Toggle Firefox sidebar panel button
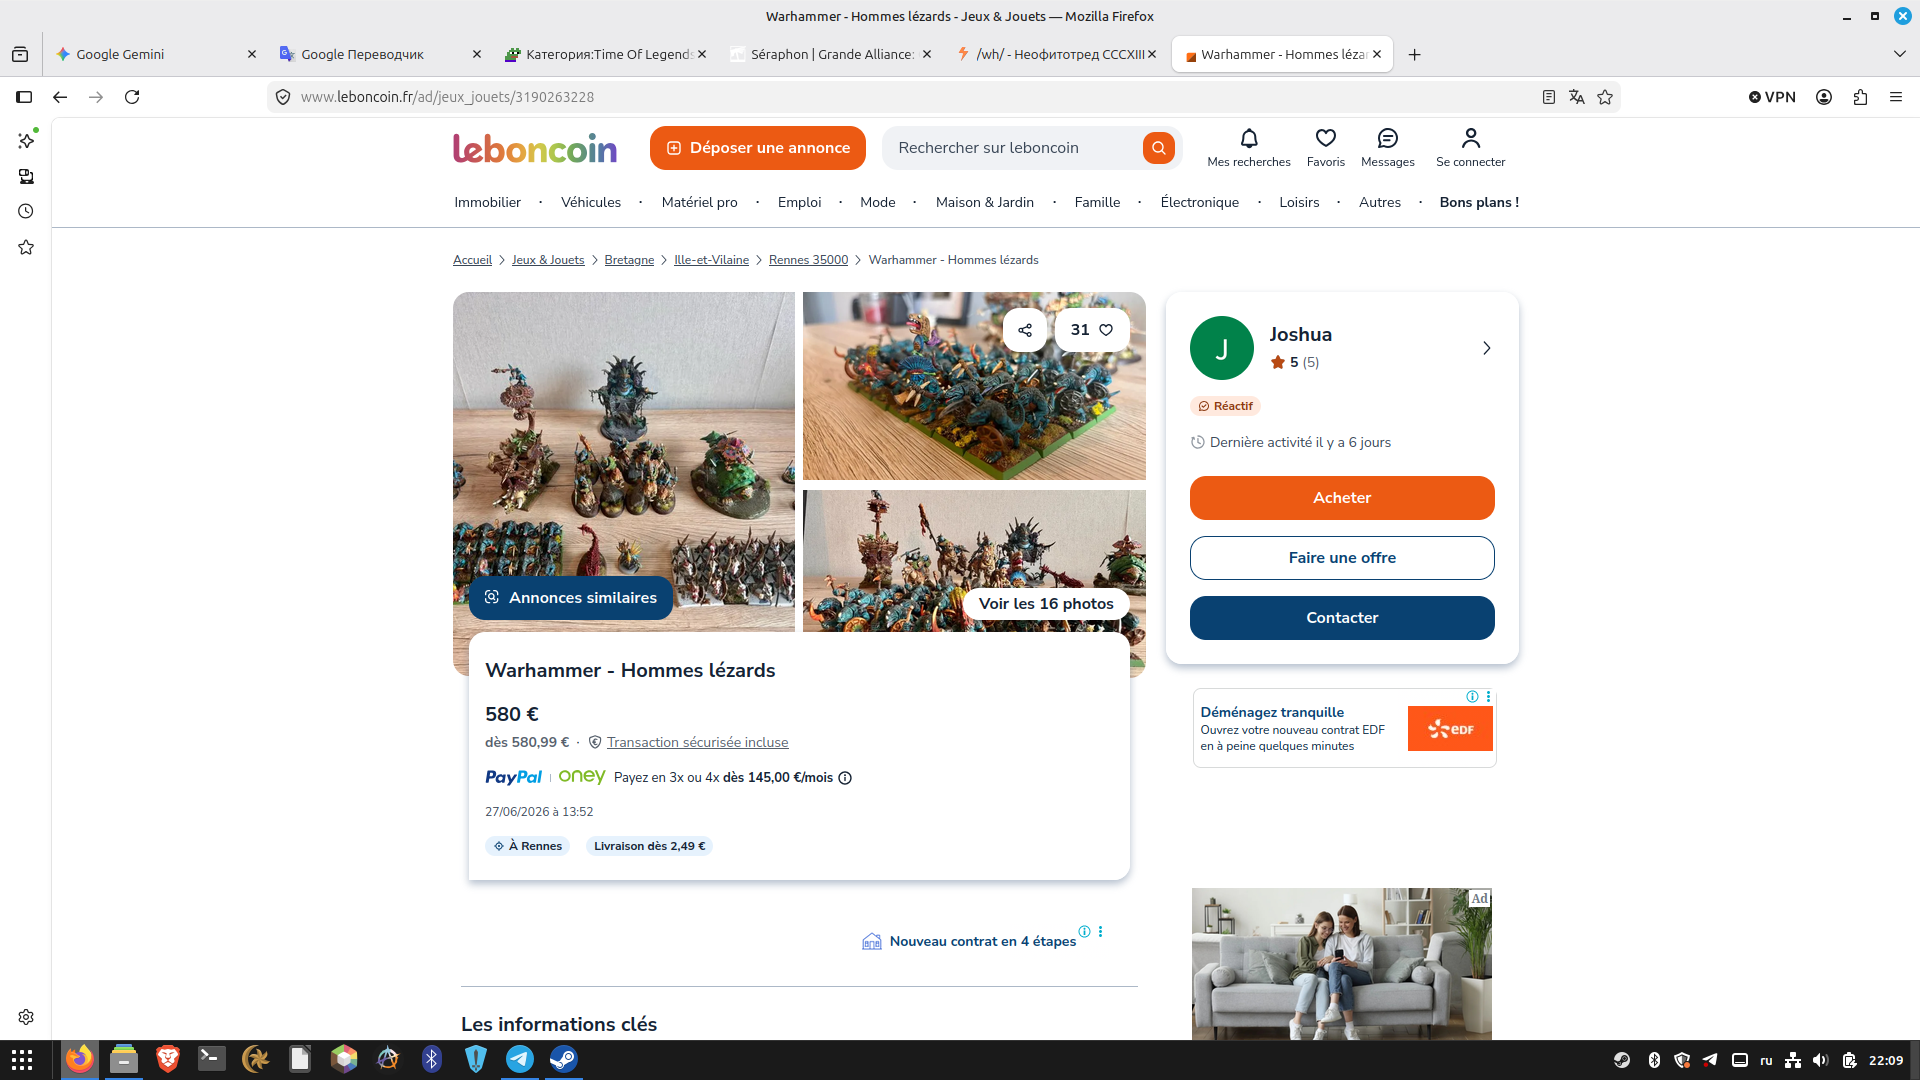This screenshot has width=1920, height=1080. point(24,97)
